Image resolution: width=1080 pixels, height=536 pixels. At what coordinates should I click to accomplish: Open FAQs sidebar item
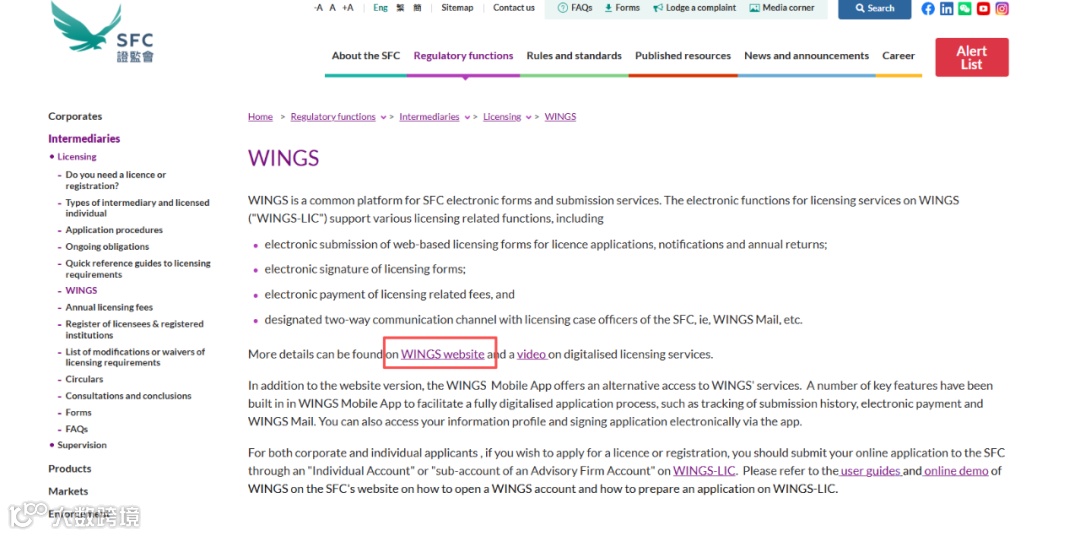[76, 429]
